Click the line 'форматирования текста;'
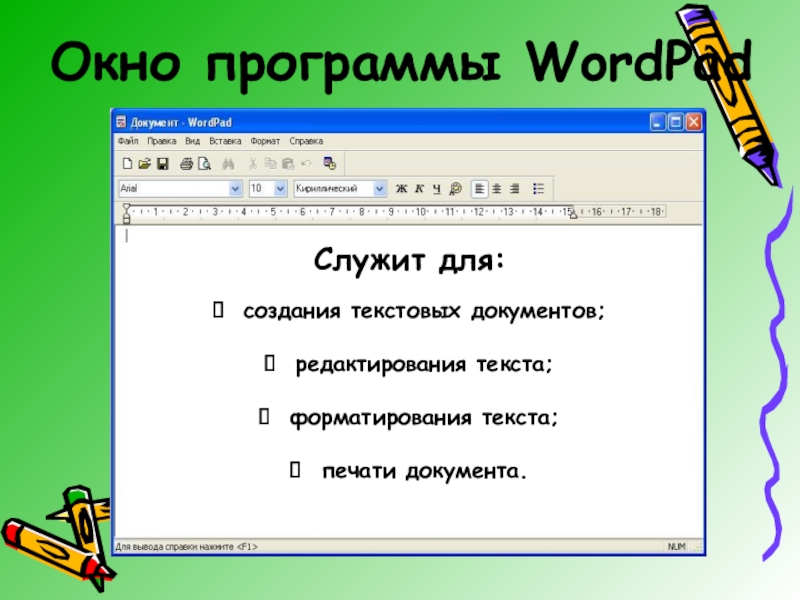Image resolution: width=800 pixels, height=600 pixels. (424, 418)
